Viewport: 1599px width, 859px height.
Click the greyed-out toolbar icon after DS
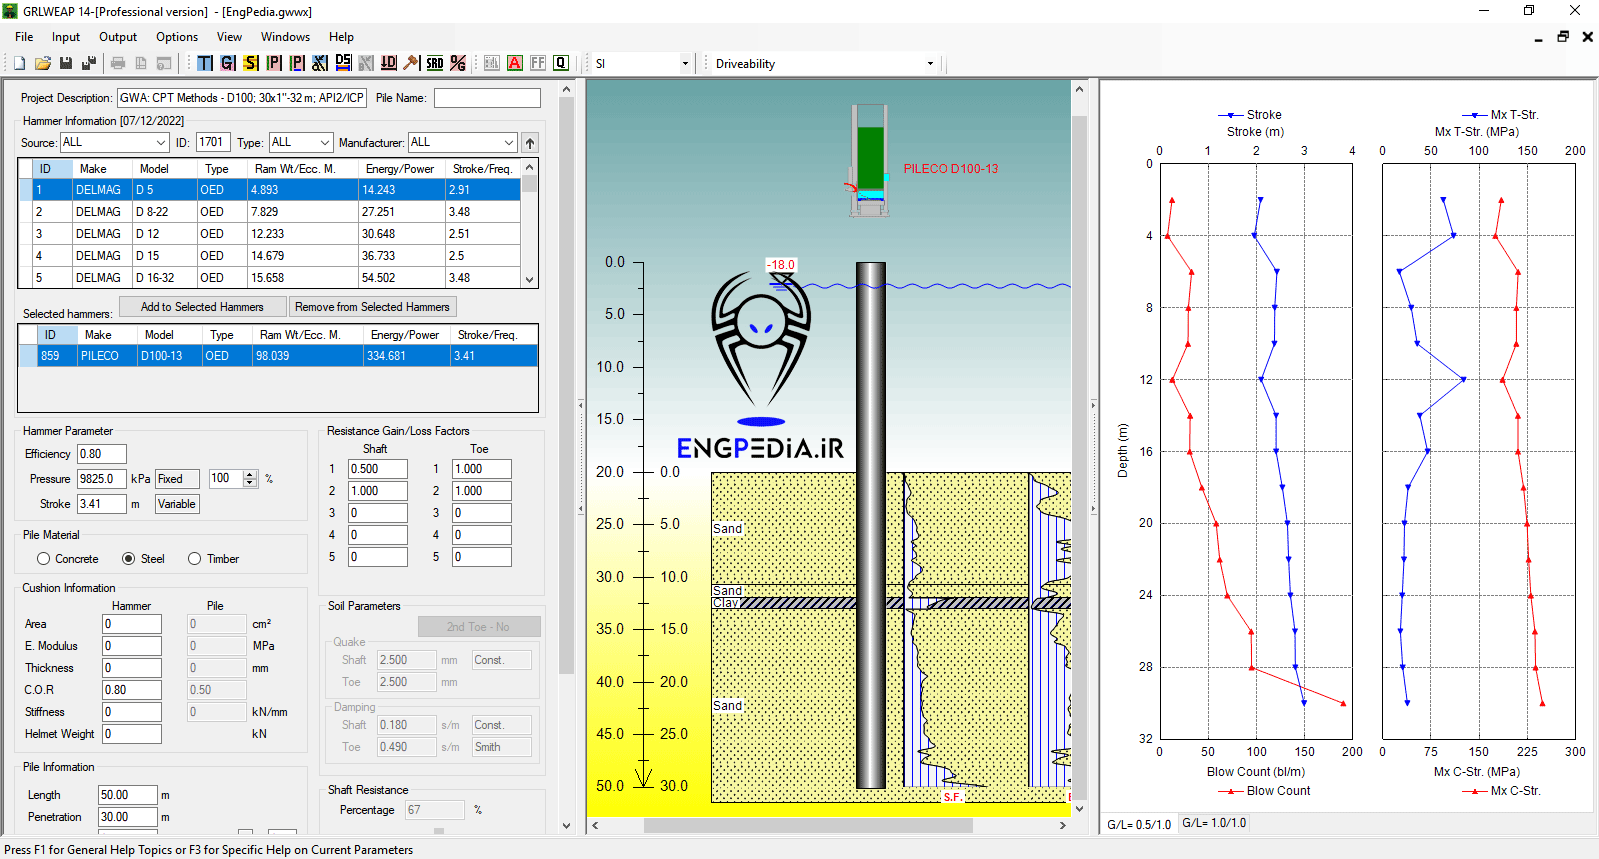[366, 63]
